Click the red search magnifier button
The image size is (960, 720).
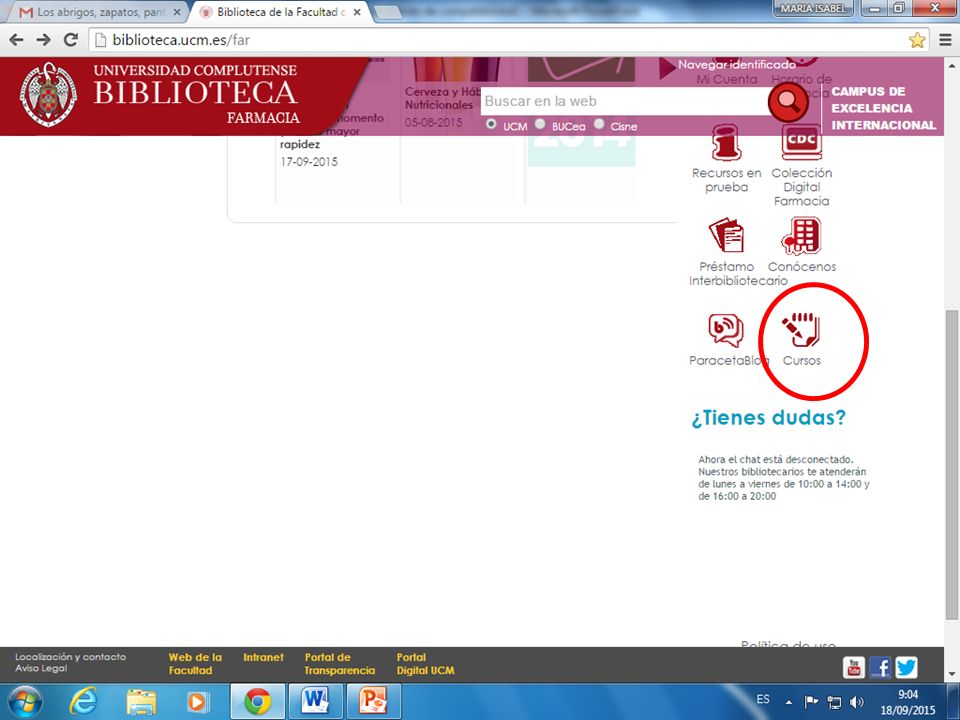pyautogui.click(x=788, y=102)
